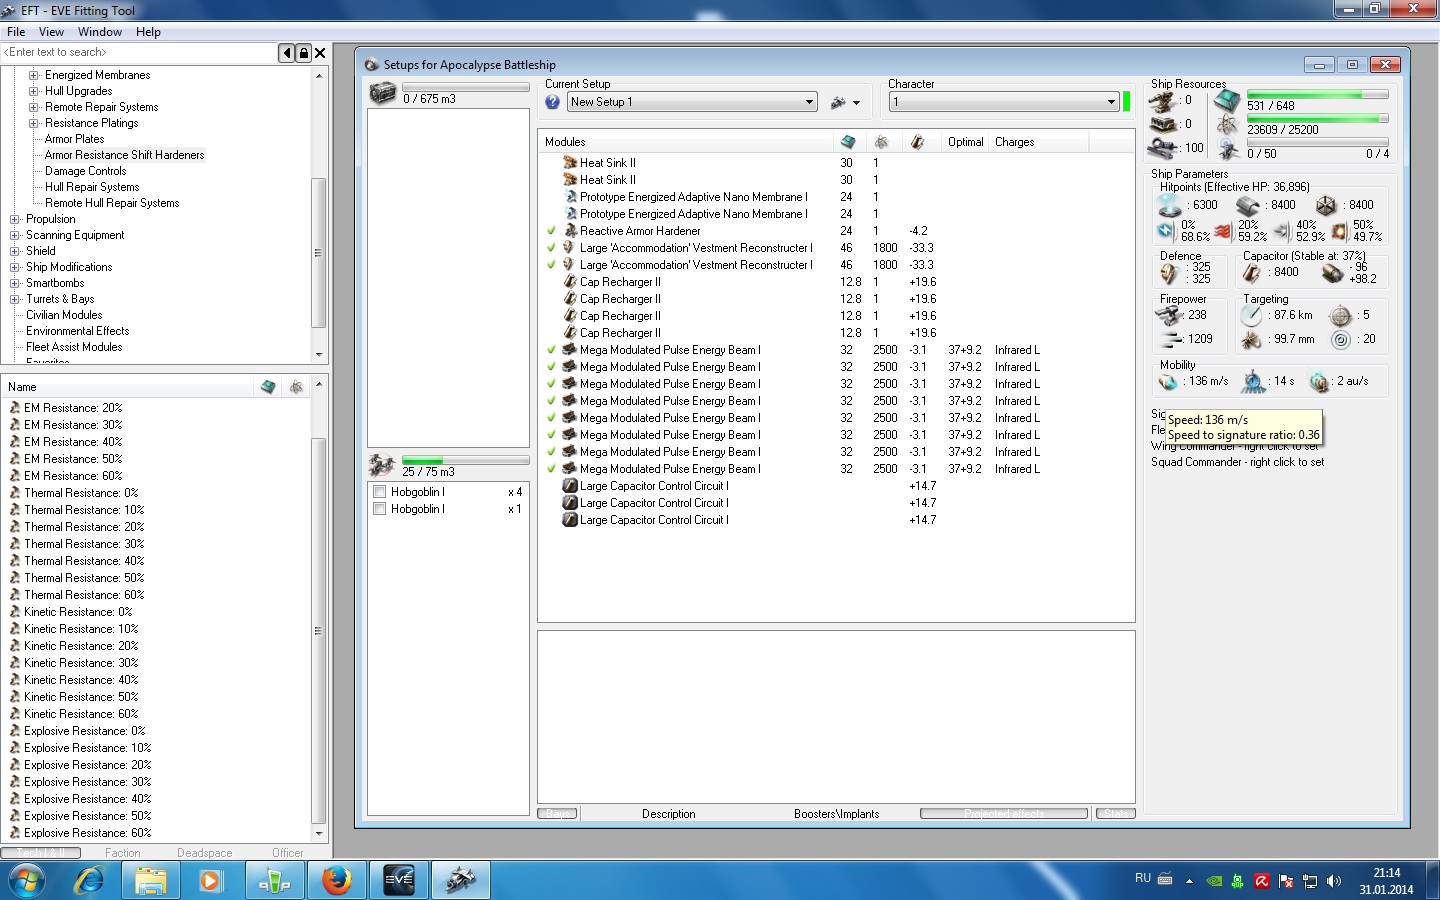This screenshot has width=1440, height=900.
Task: Select the Officer filter button
Action: (x=288, y=853)
